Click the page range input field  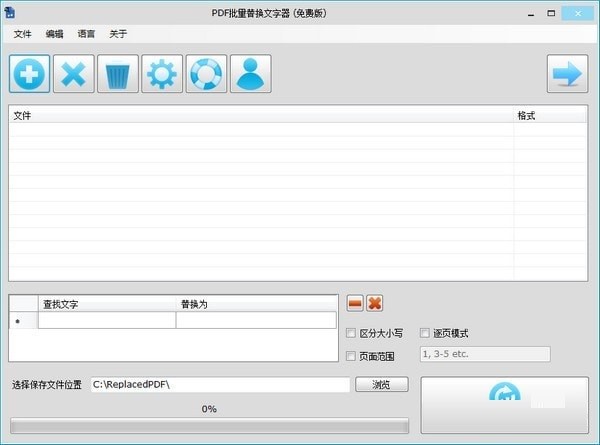(485, 354)
